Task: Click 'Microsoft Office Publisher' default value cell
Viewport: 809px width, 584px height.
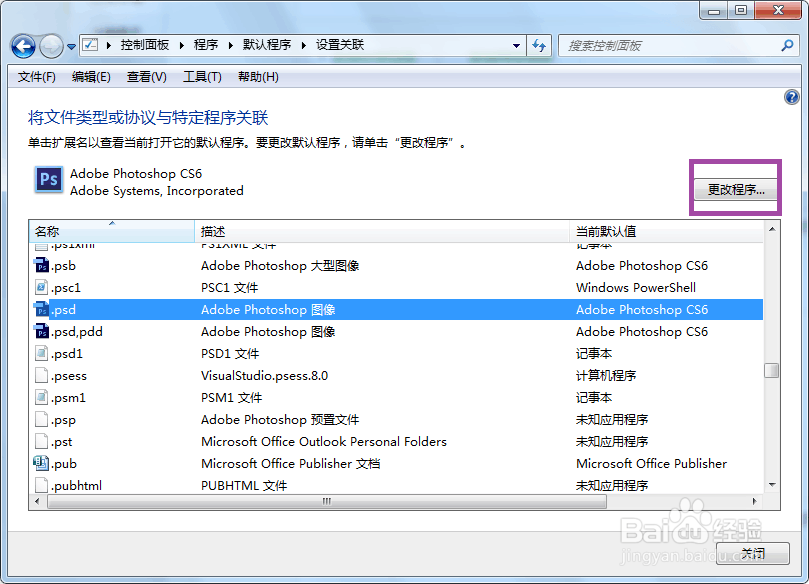Action: click(652, 464)
